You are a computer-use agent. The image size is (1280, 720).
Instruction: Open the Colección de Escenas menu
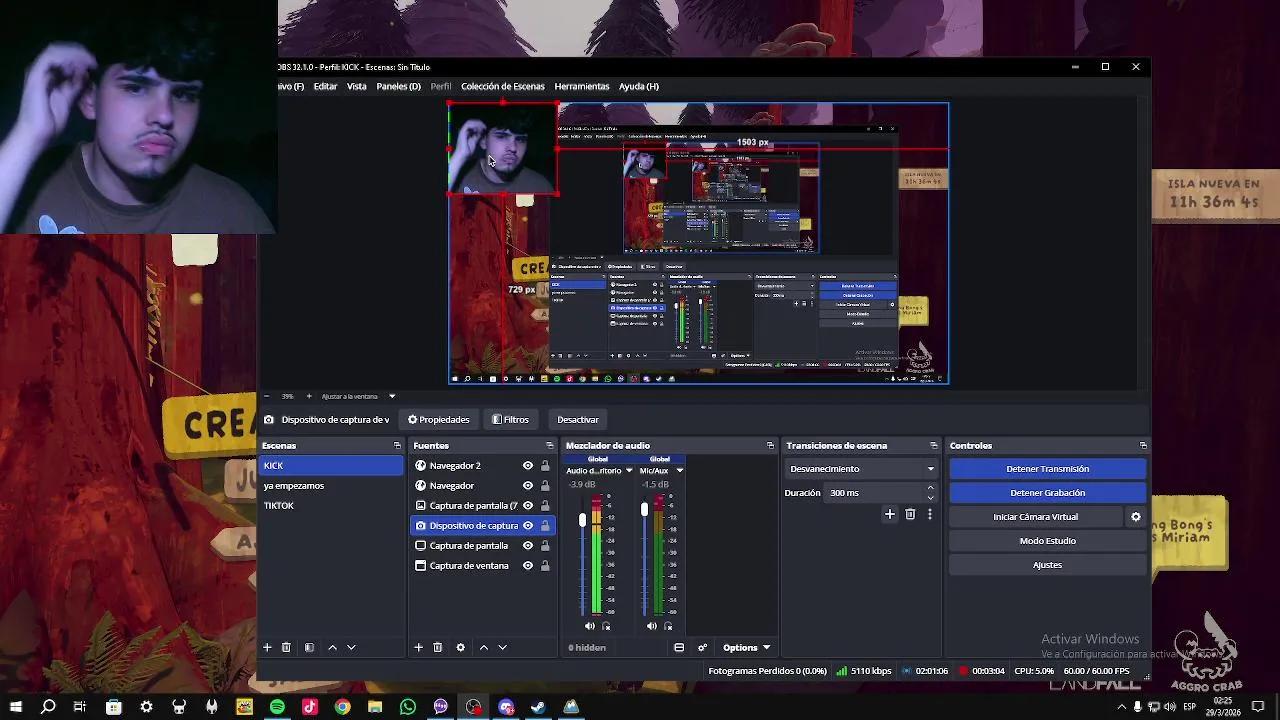coord(503,86)
